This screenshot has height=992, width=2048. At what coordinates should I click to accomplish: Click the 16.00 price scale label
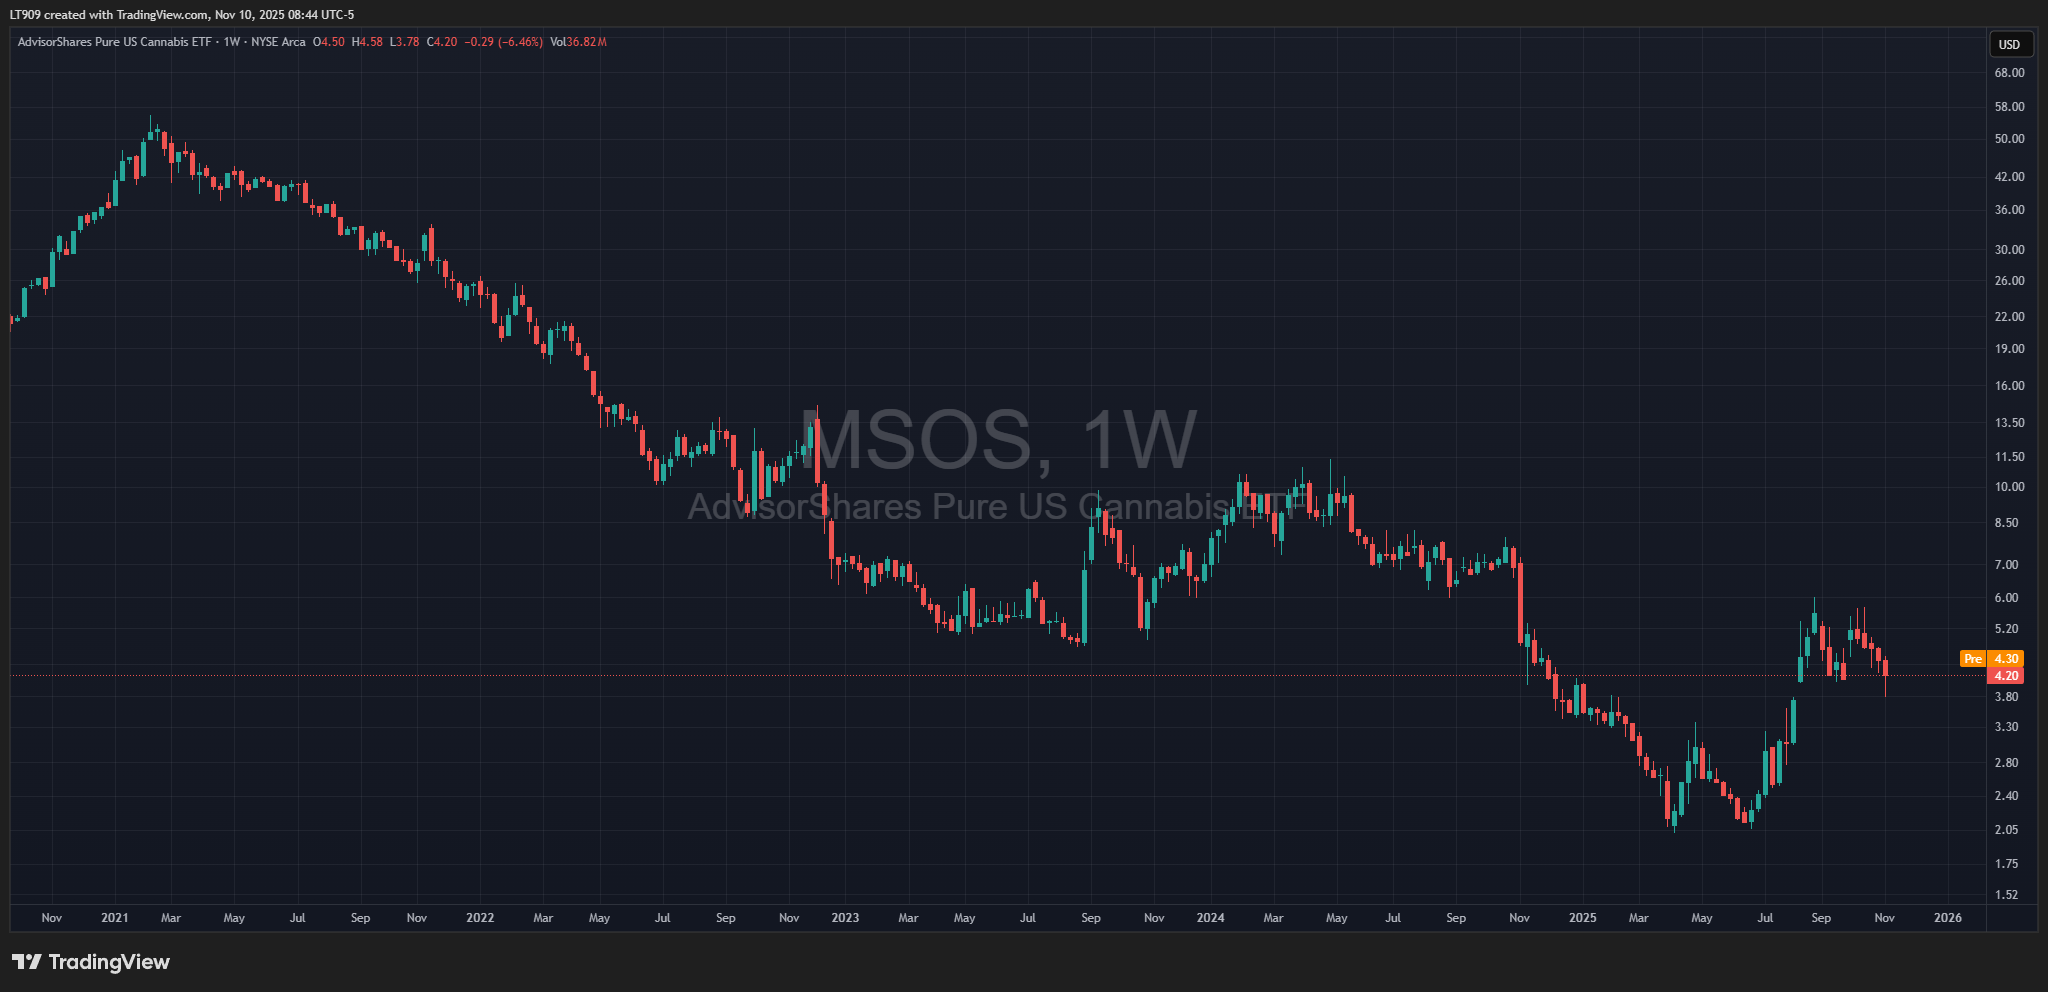tap(2009, 386)
